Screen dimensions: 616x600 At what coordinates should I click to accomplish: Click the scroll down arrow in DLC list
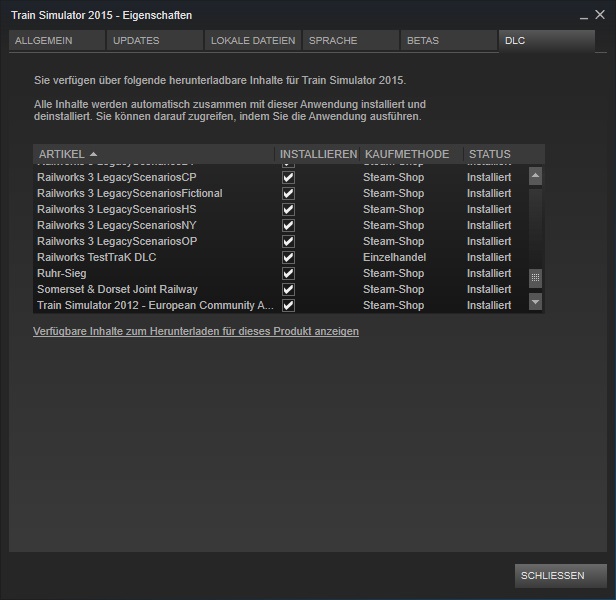coord(535,302)
